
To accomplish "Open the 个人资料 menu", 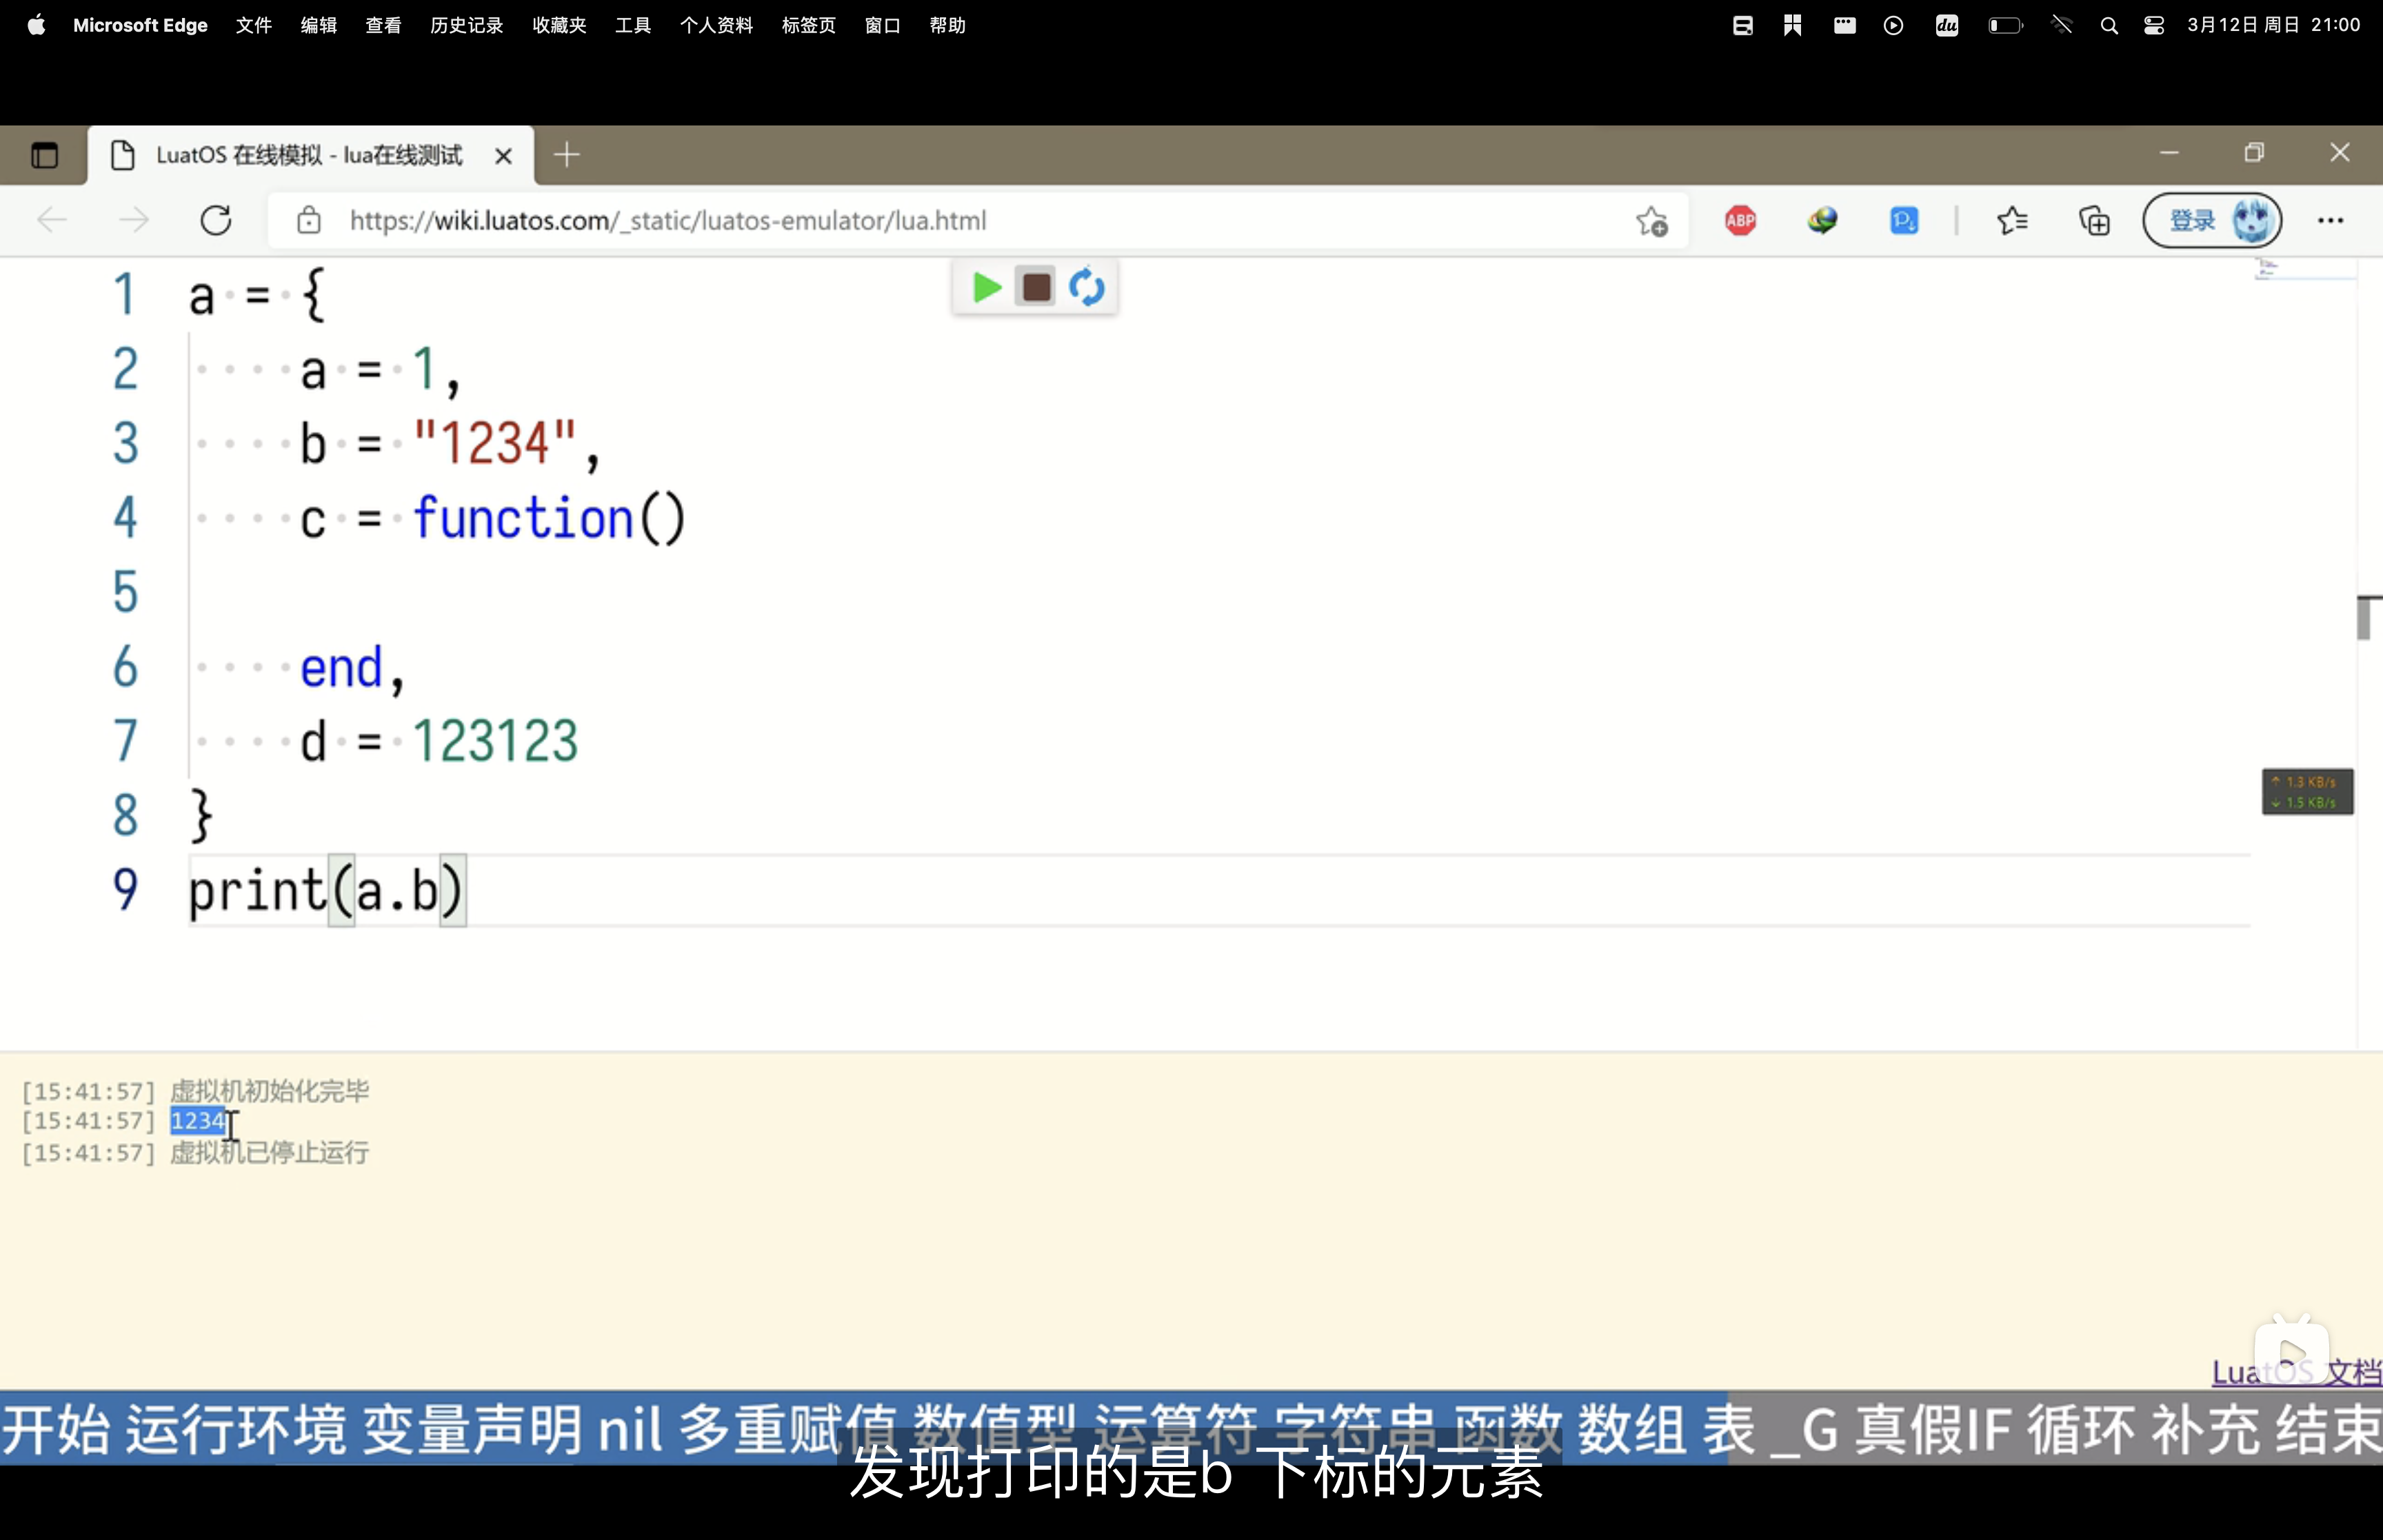I will (x=717, y=25).
